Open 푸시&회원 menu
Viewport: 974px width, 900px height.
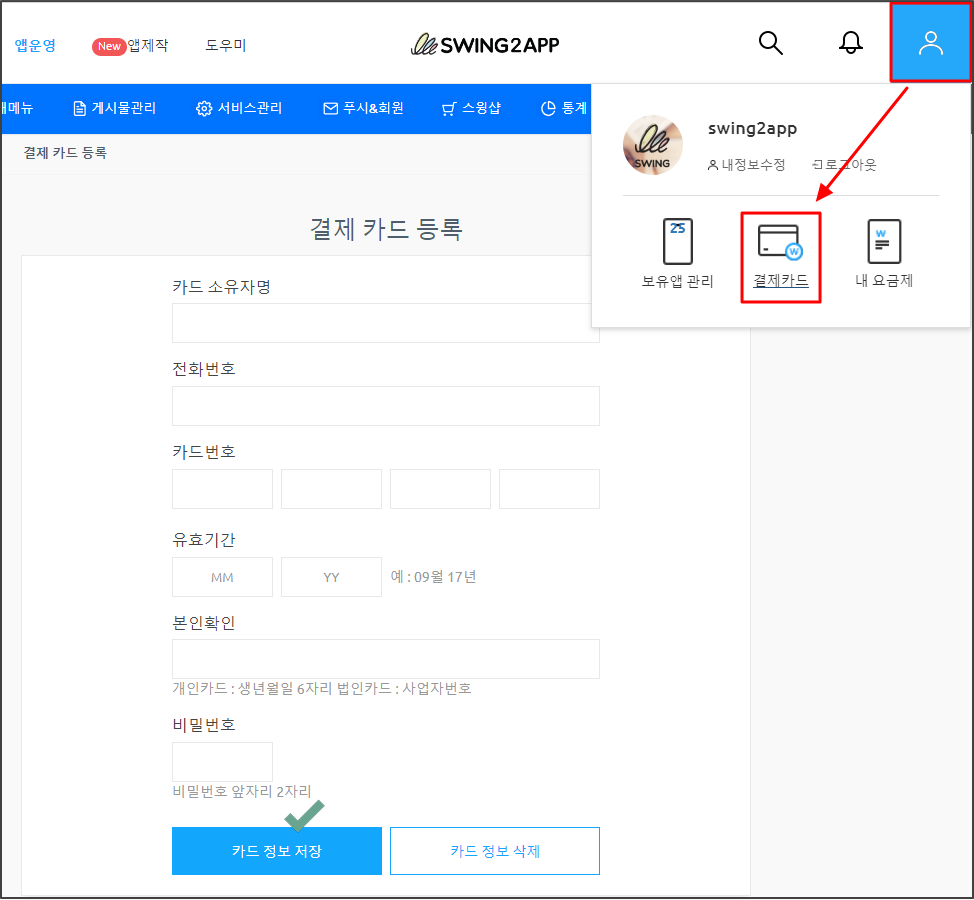pyautogui.click(x=363, y=108)
